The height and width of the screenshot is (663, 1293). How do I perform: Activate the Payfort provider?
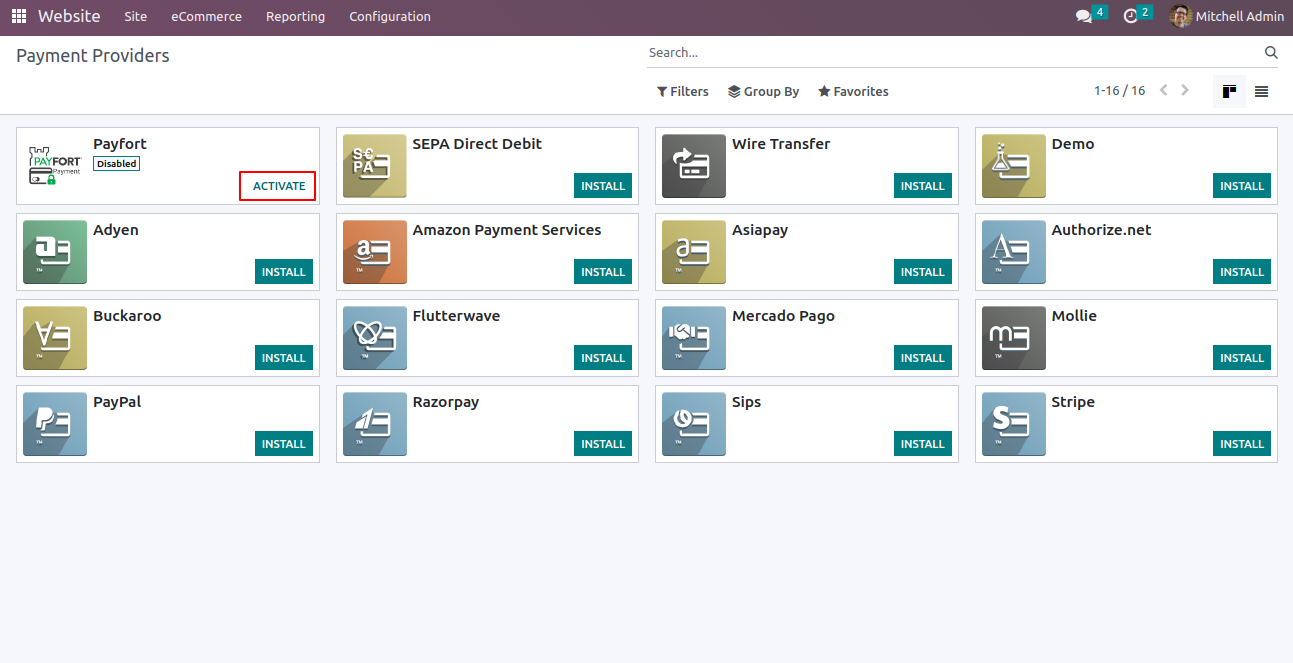click(x=279, y=186)
